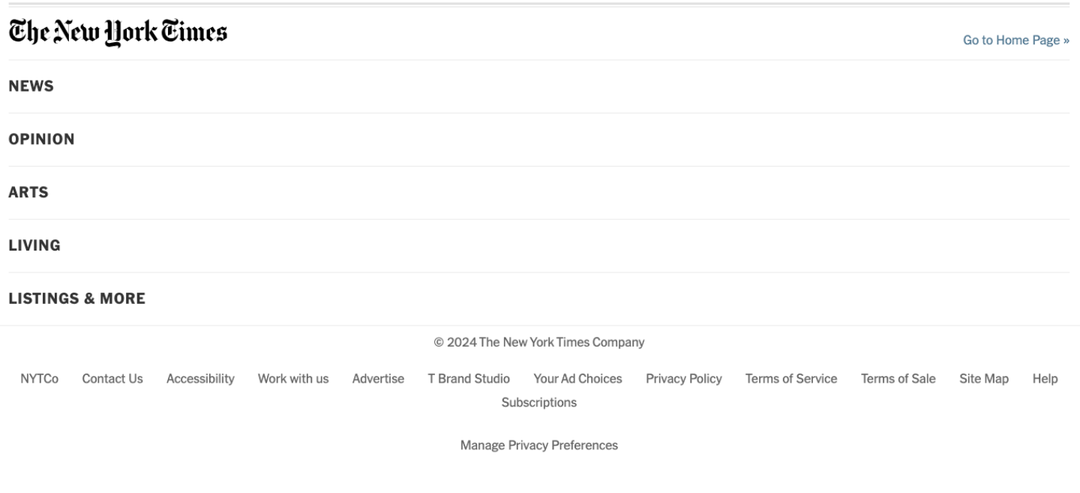This screenshot has height=493, width=1080.
Task: Open the Contact Us link
Action: pos(112,379)
